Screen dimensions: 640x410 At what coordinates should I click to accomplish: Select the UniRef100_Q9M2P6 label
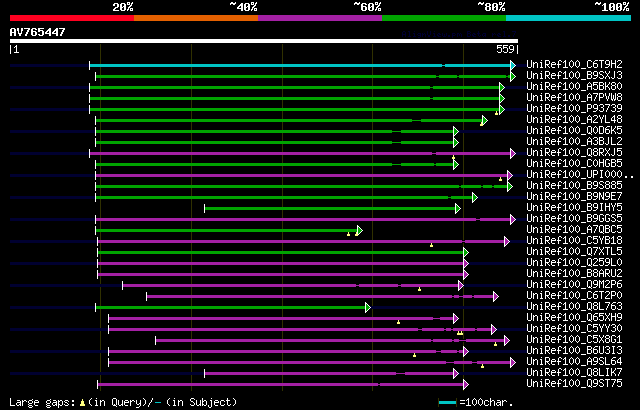(574, 284)
